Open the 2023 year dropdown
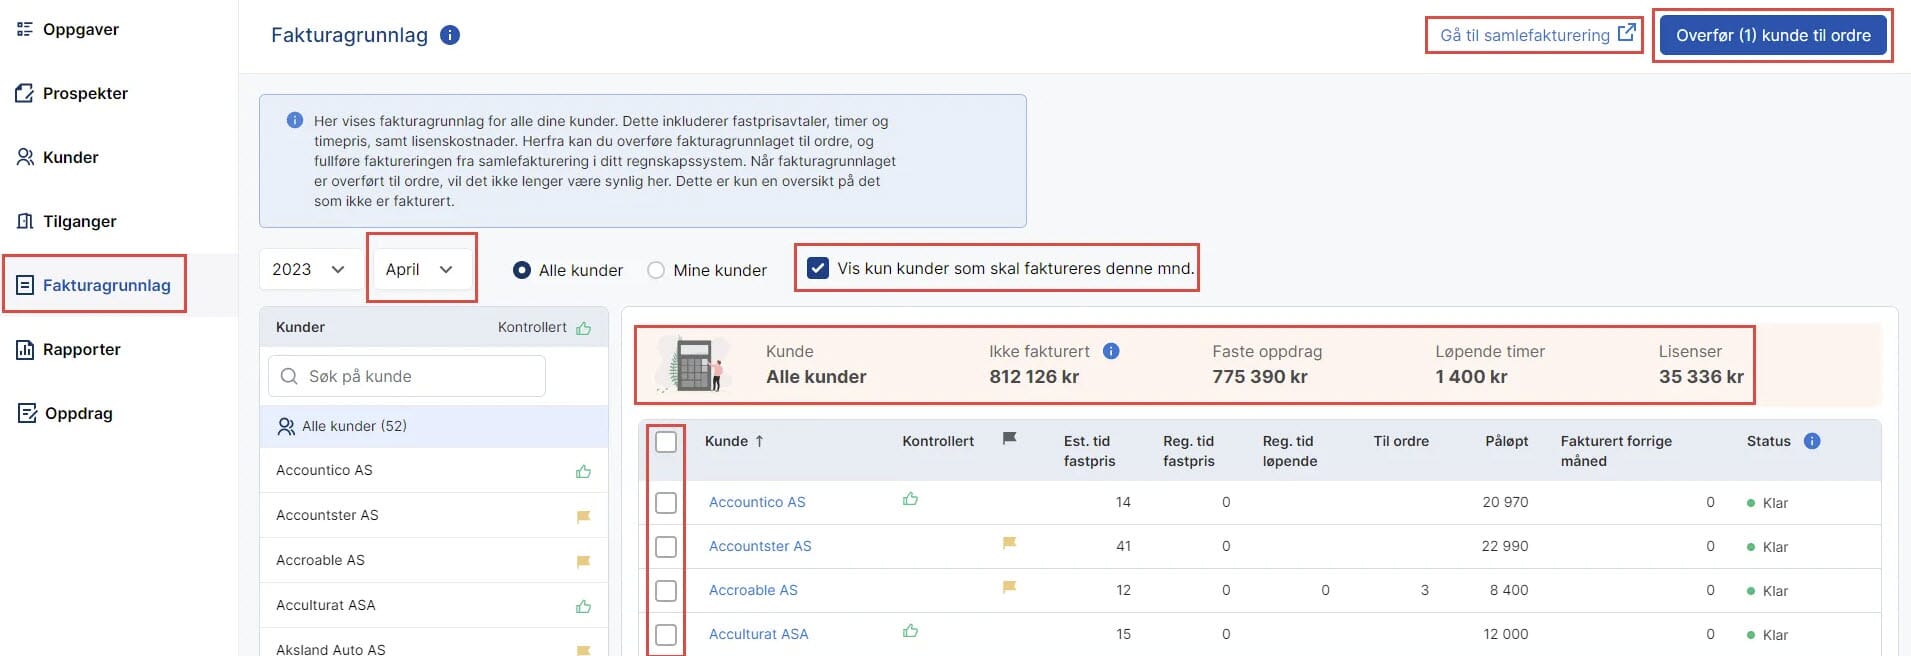The width and height of the screenshot is (1911, 656). [x=309, y=269]
